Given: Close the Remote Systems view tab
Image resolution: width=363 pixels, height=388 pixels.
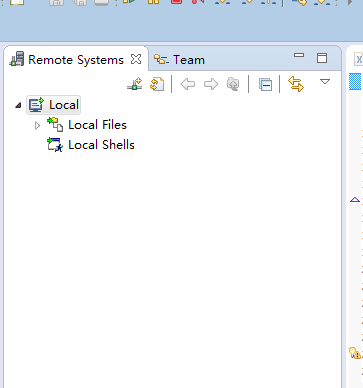Looking at the screenshot, I should (x=136, y=59).
